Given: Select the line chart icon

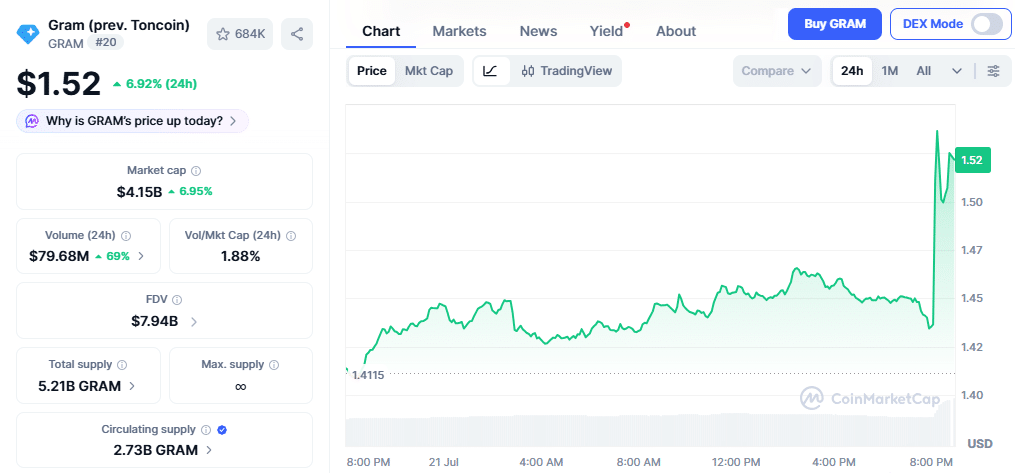Looking at the screenshot, I should tap(491, 71).
